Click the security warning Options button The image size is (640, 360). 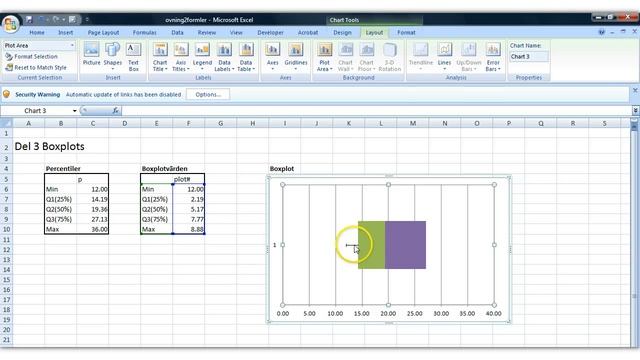tap(208, 94)
